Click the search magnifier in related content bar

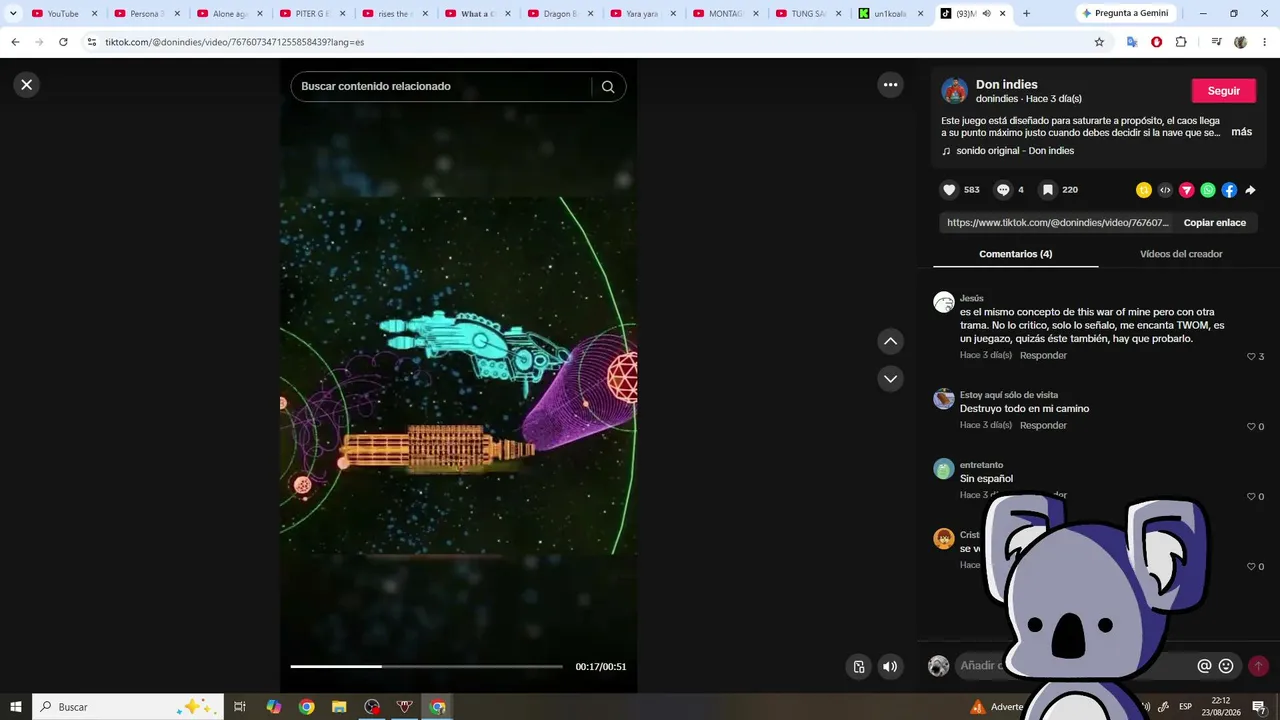pos(608,87)
